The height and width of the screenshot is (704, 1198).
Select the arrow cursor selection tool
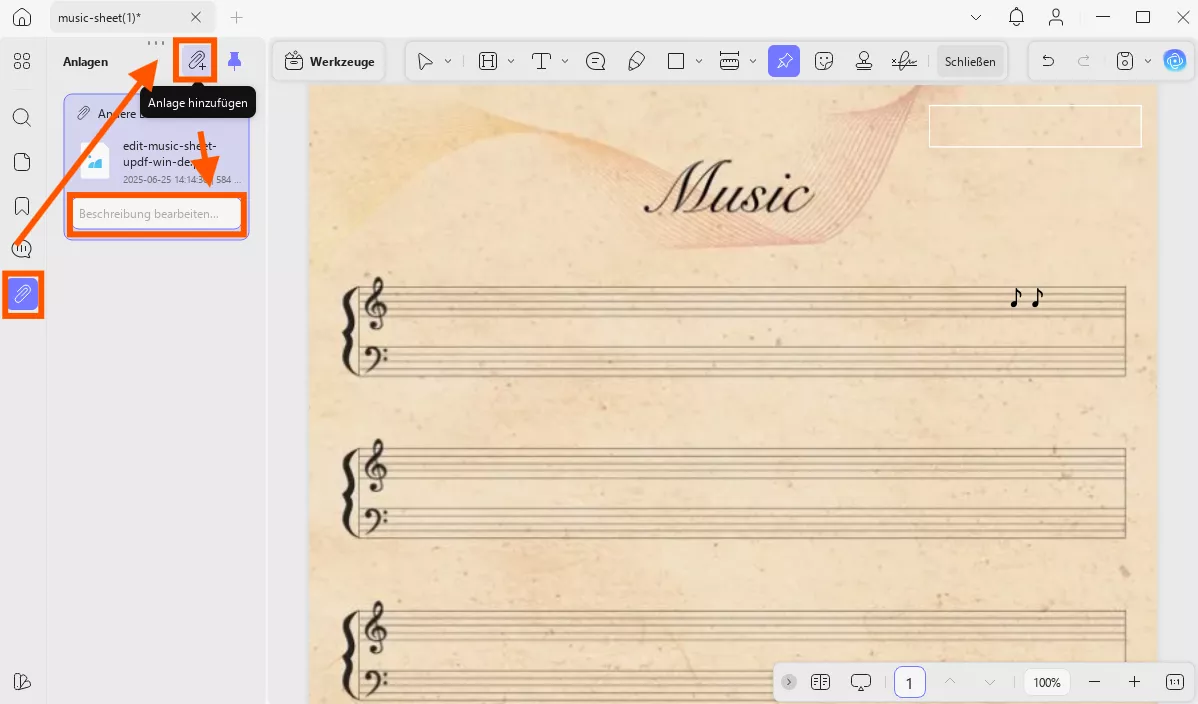pos(425,61)
